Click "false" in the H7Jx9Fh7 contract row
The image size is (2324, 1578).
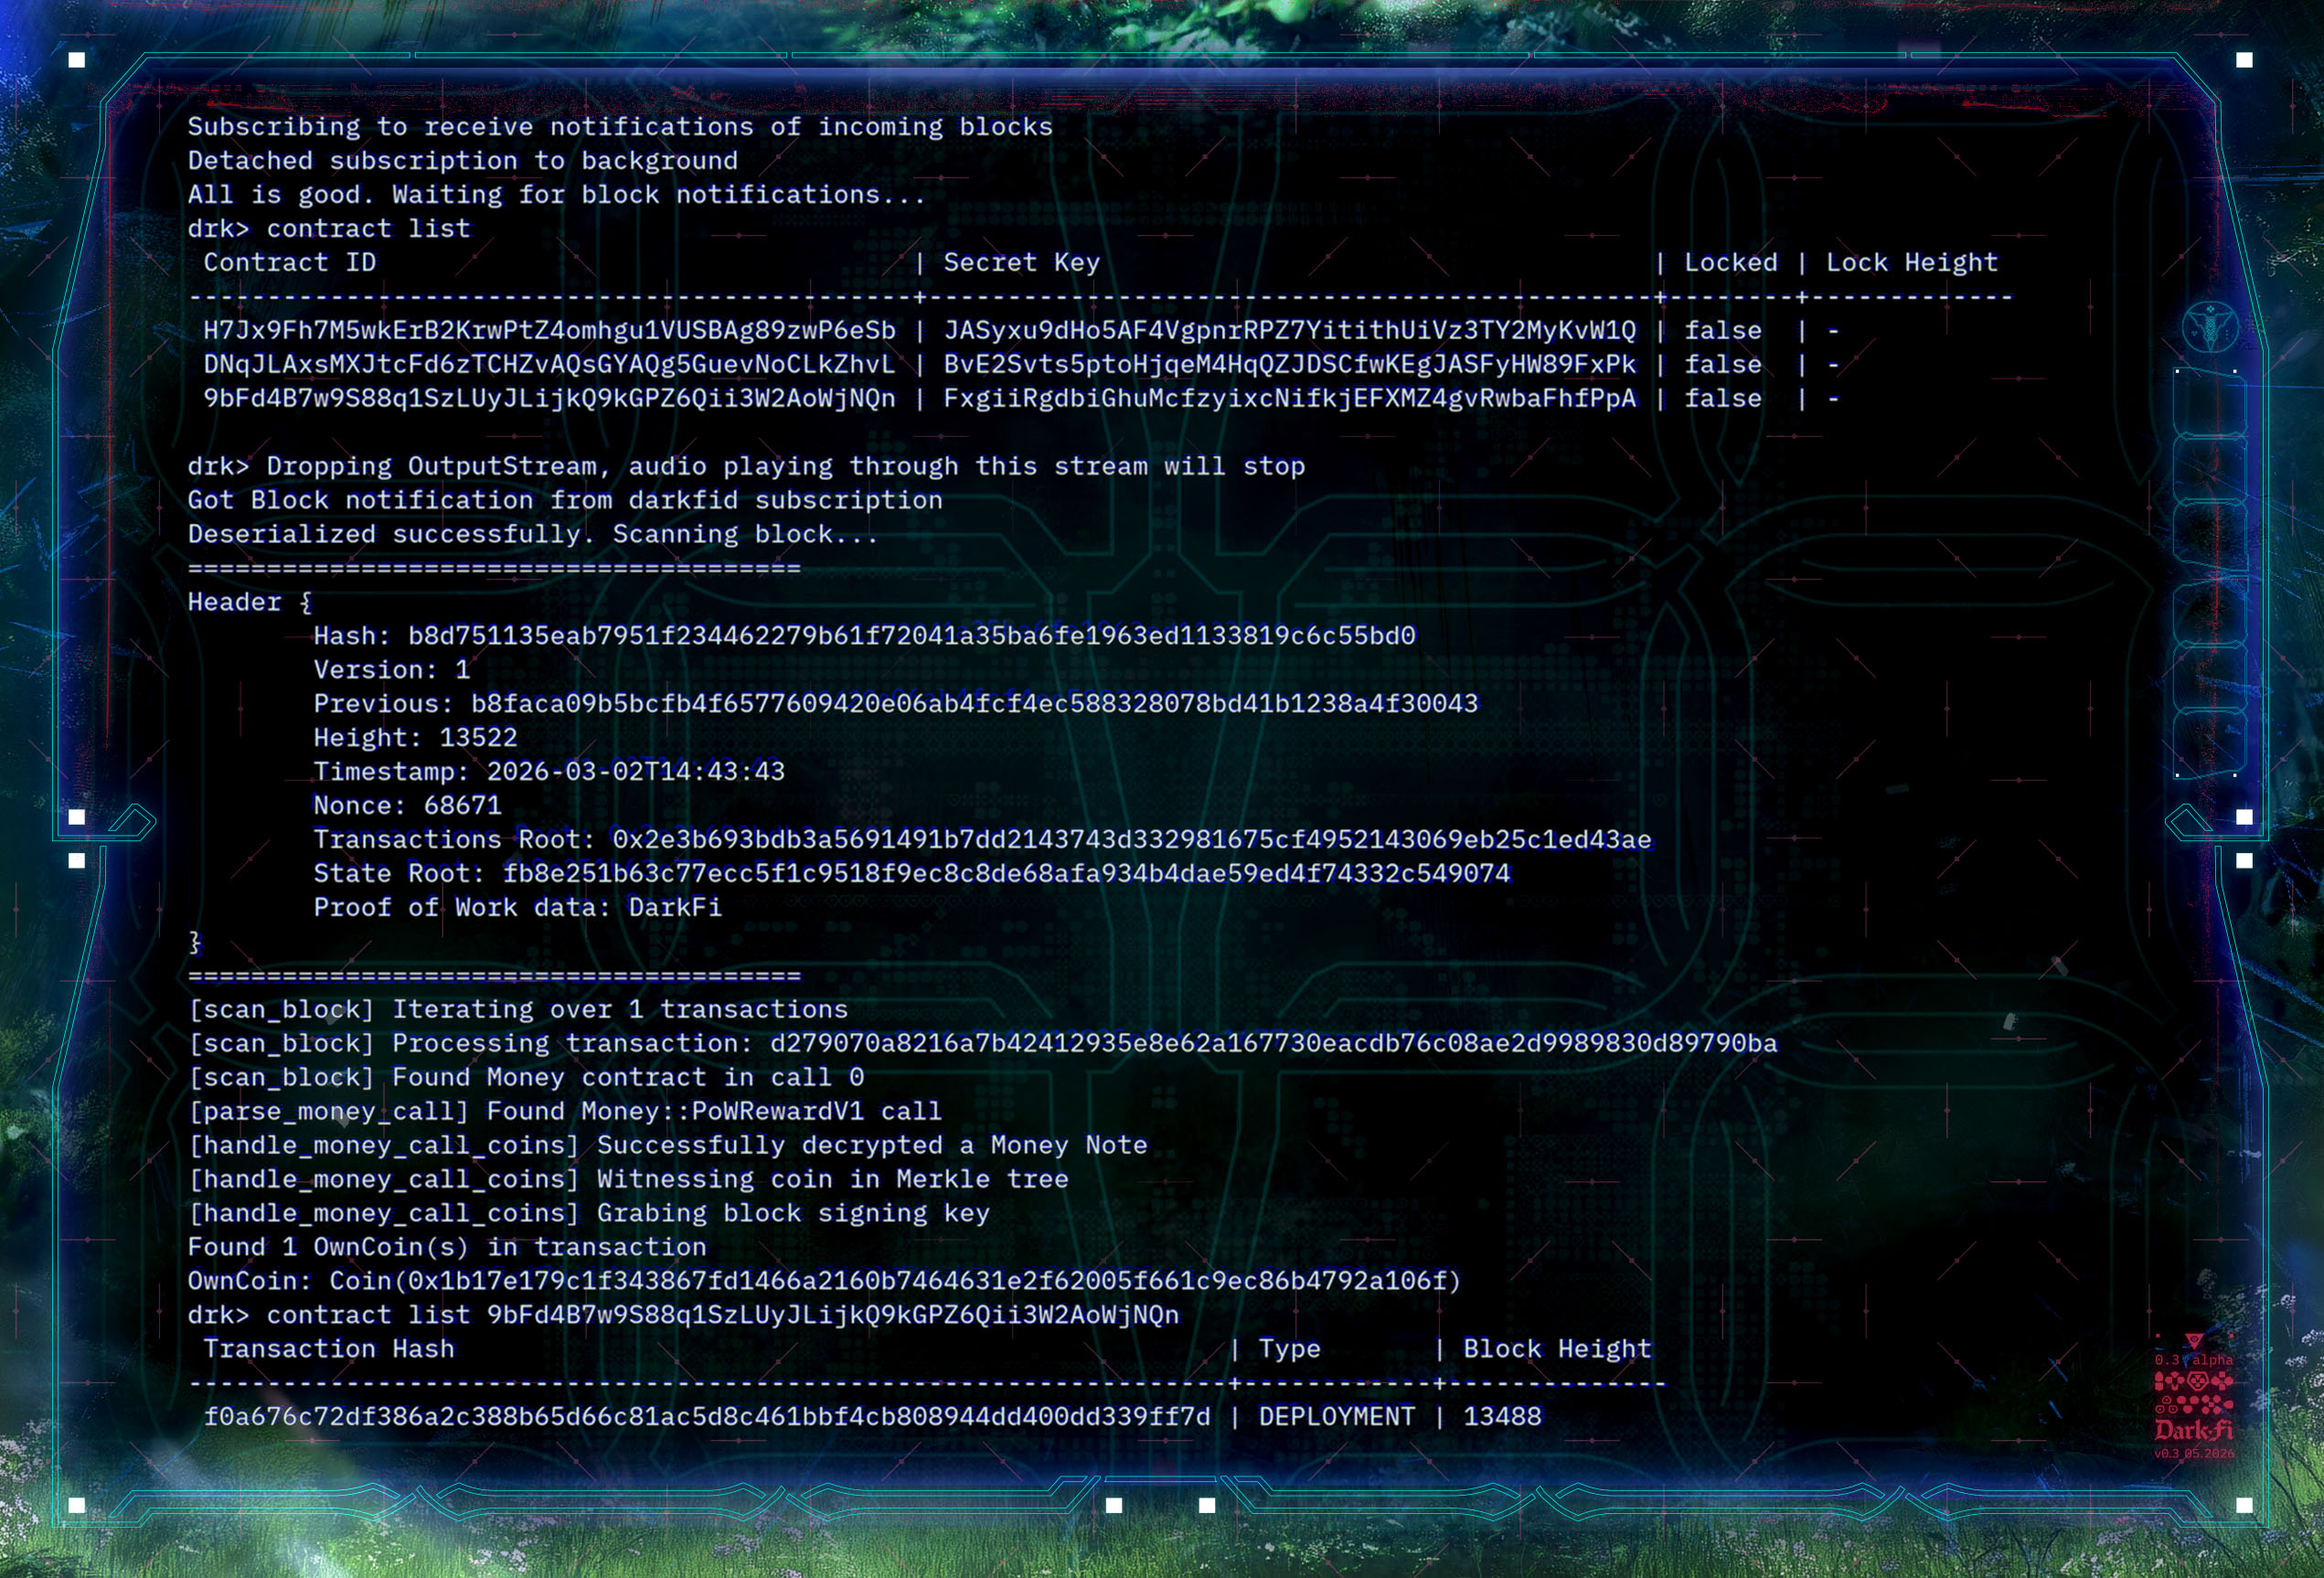coord(1723,331)
